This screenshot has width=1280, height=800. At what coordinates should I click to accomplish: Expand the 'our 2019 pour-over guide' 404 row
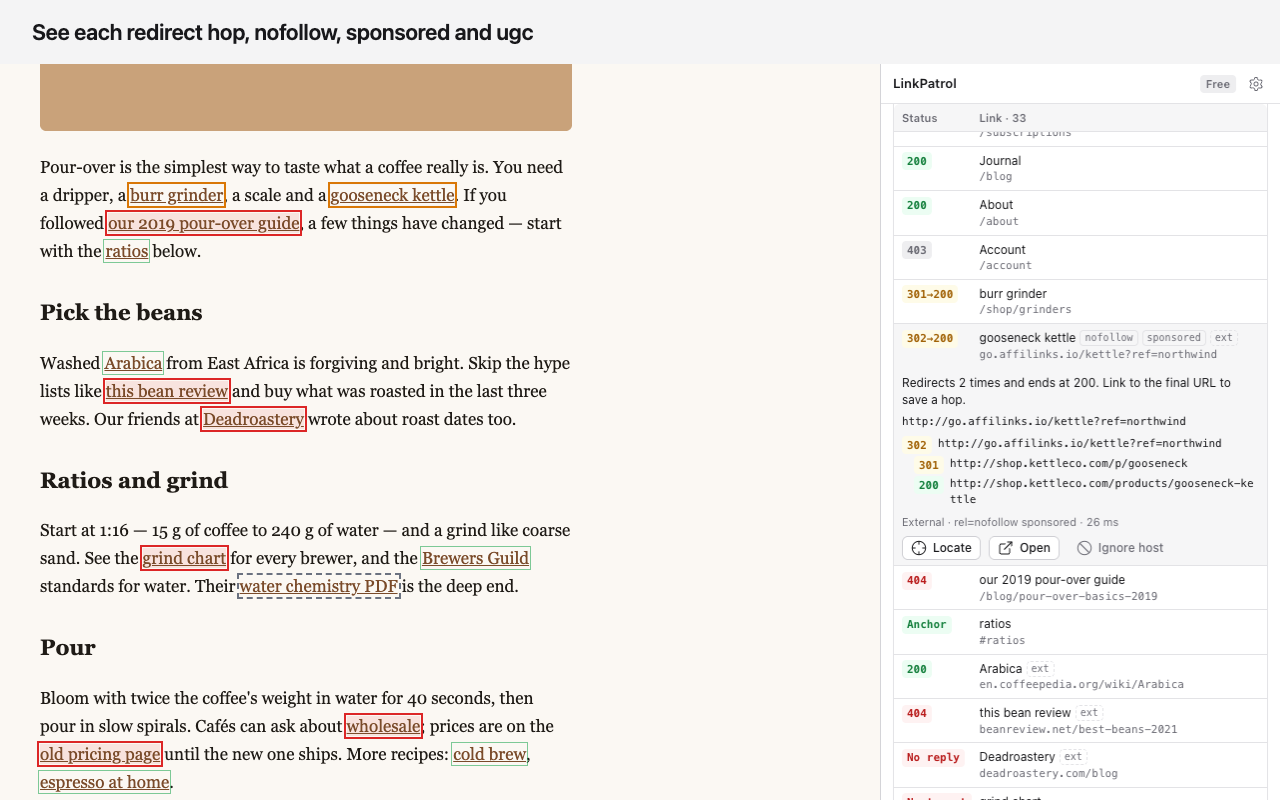pyautogui.click(x=1080, y=588)
